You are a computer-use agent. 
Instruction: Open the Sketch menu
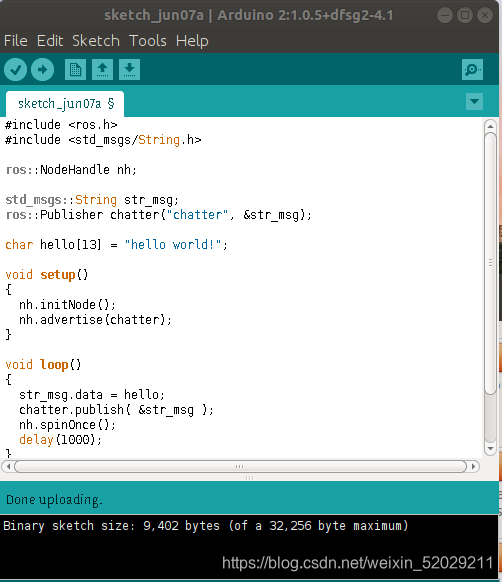96,41
